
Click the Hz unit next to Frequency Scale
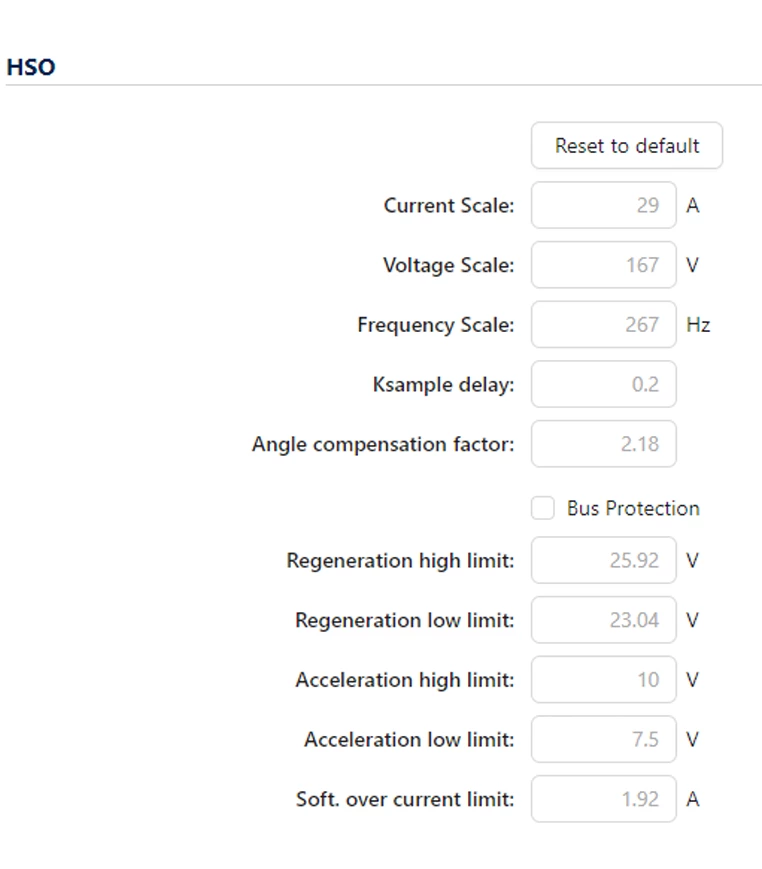pos(698,325)
